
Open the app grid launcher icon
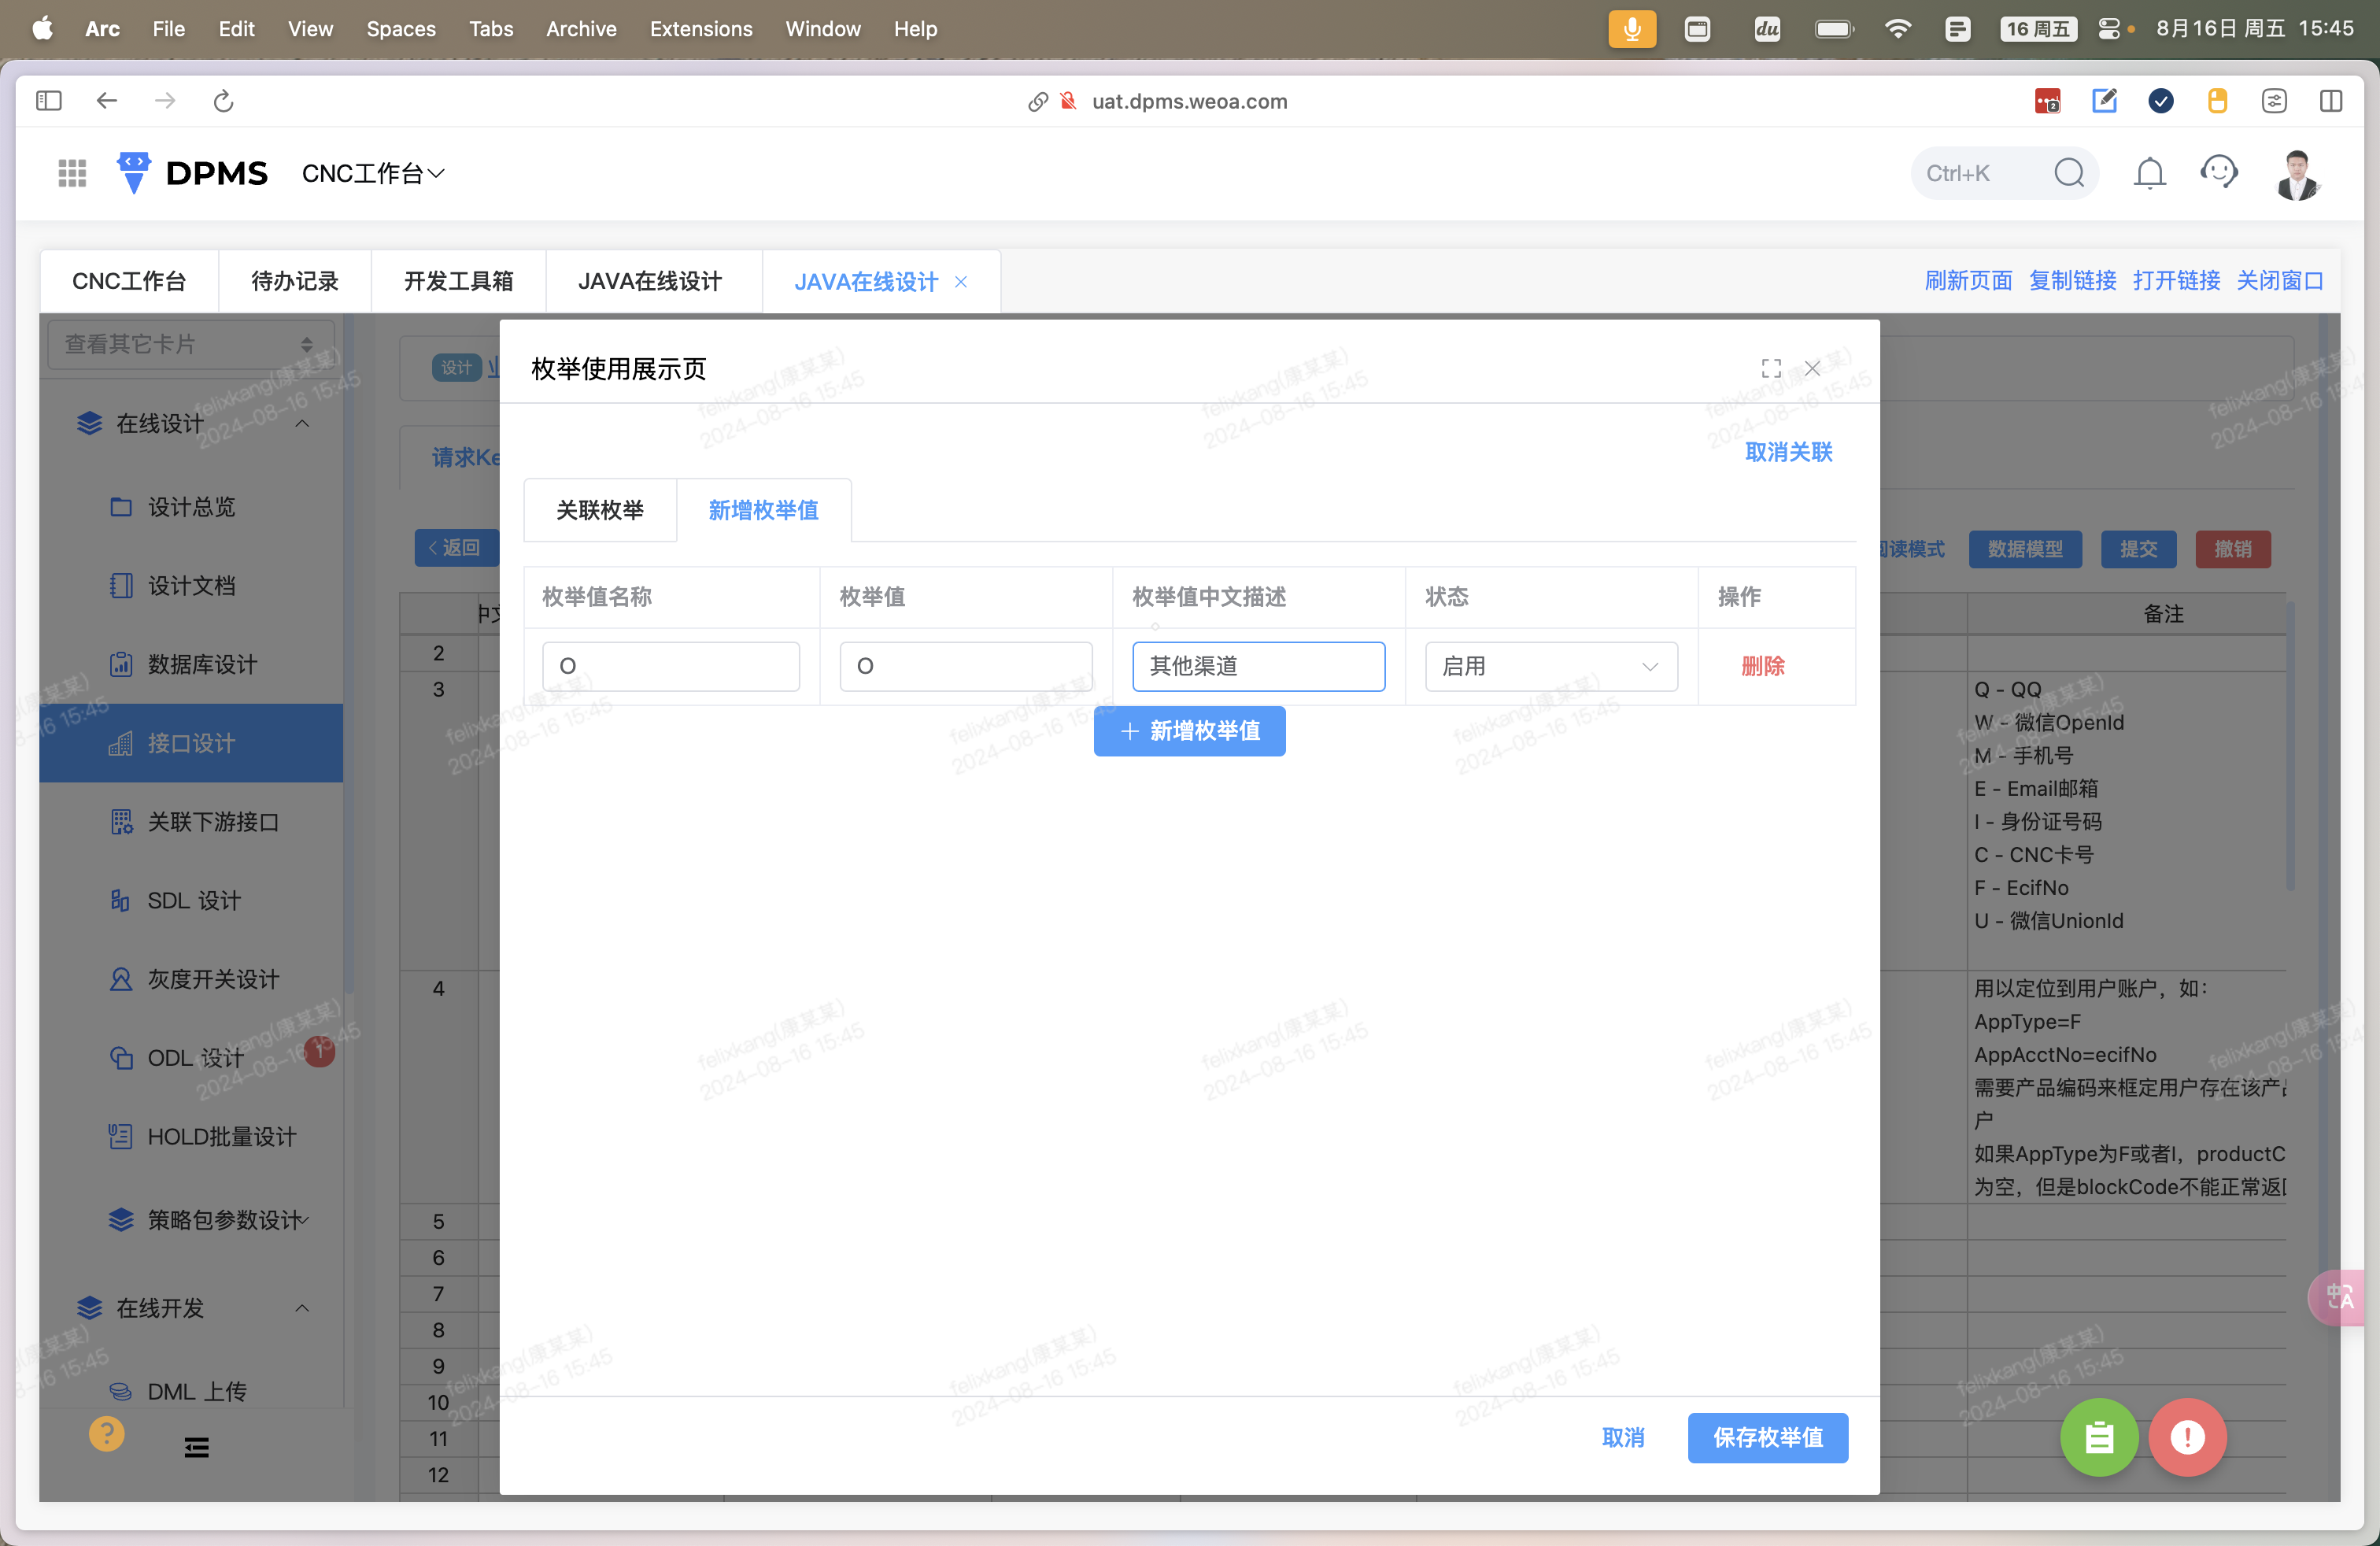click(x=72, y=173)
